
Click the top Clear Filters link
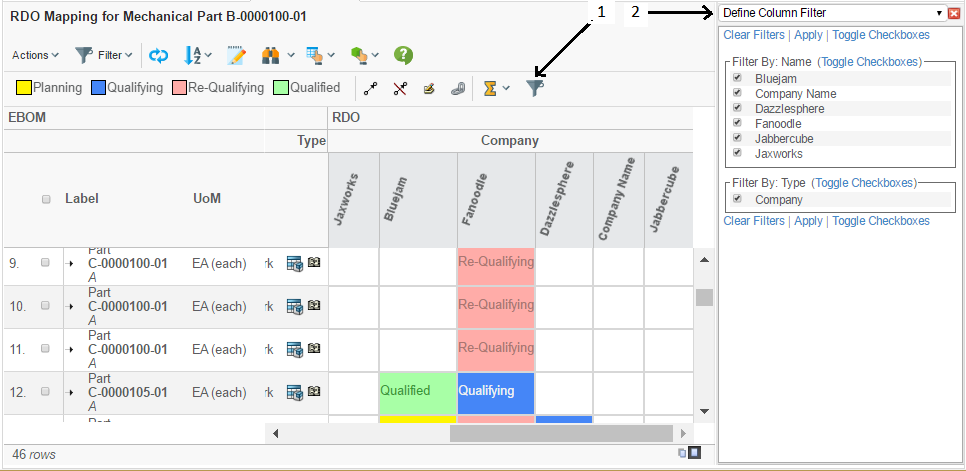pyautogui.click(x=753, y=35)
